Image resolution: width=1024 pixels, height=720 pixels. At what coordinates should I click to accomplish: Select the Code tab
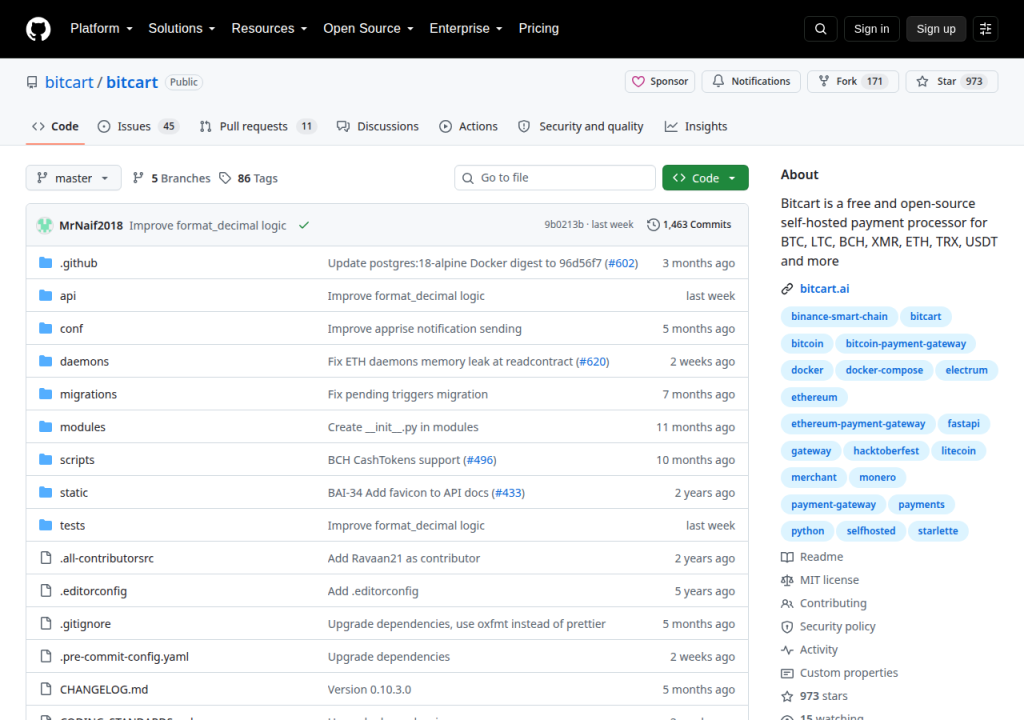[56, 126]
